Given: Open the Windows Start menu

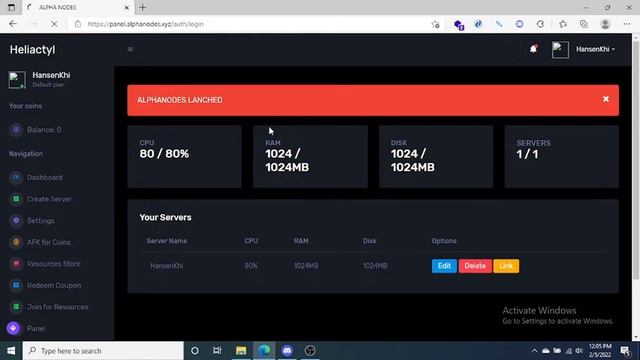Looking at the screenshot, I should (11, 351).
